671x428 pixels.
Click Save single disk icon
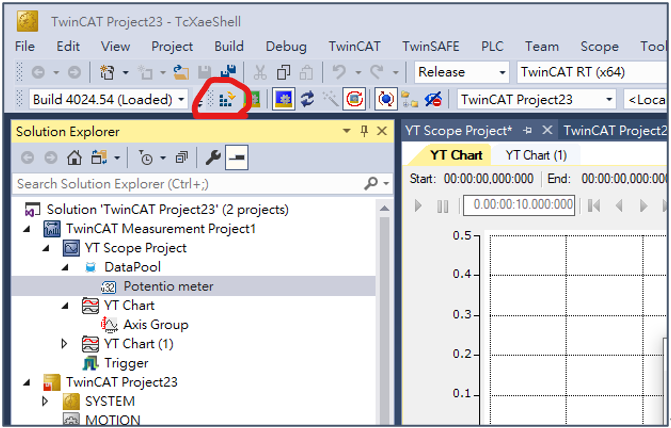(x=205, y=72)
